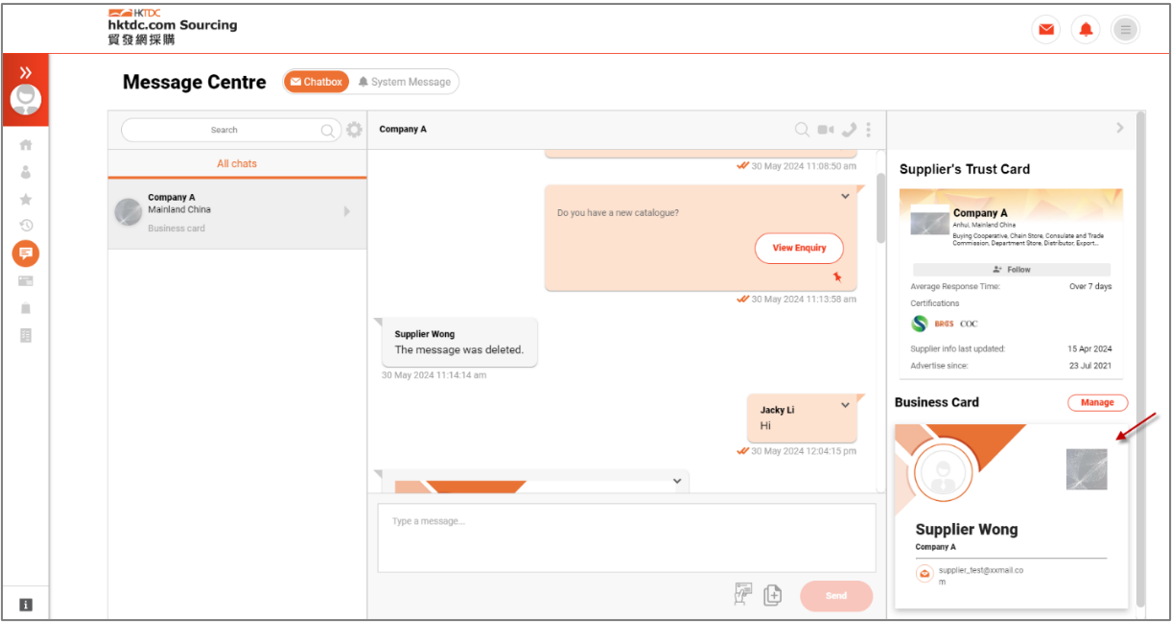Click timestamp '30 May 2024 11:14:14 am'
Screen dimensions: 1174x625
coord(434,375)
